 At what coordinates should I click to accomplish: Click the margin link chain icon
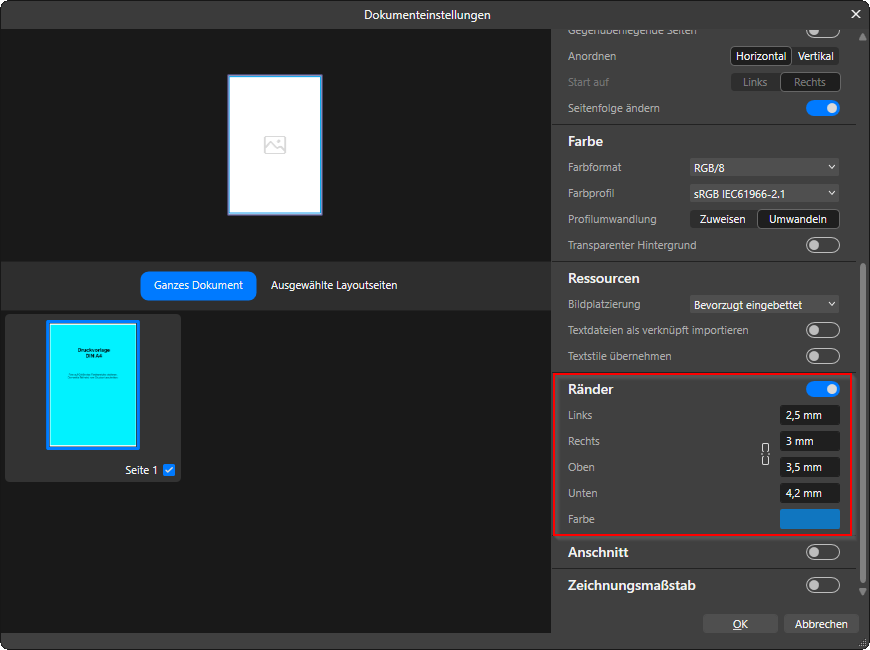click(x=766, y=454)
